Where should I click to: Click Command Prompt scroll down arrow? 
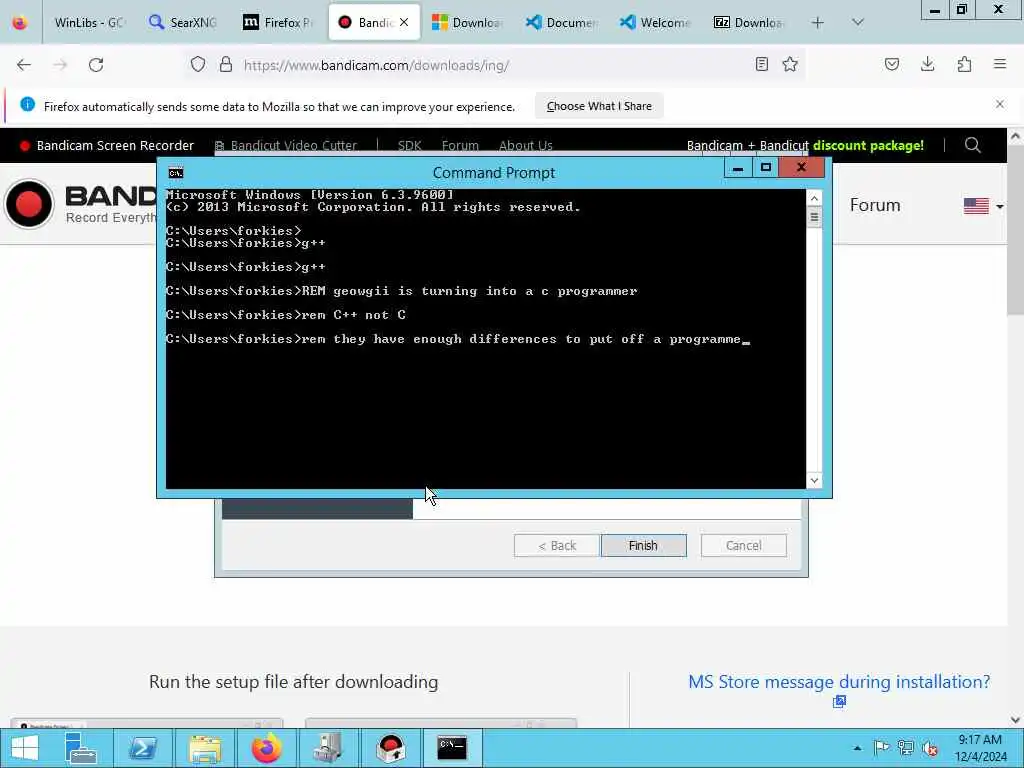814,481
